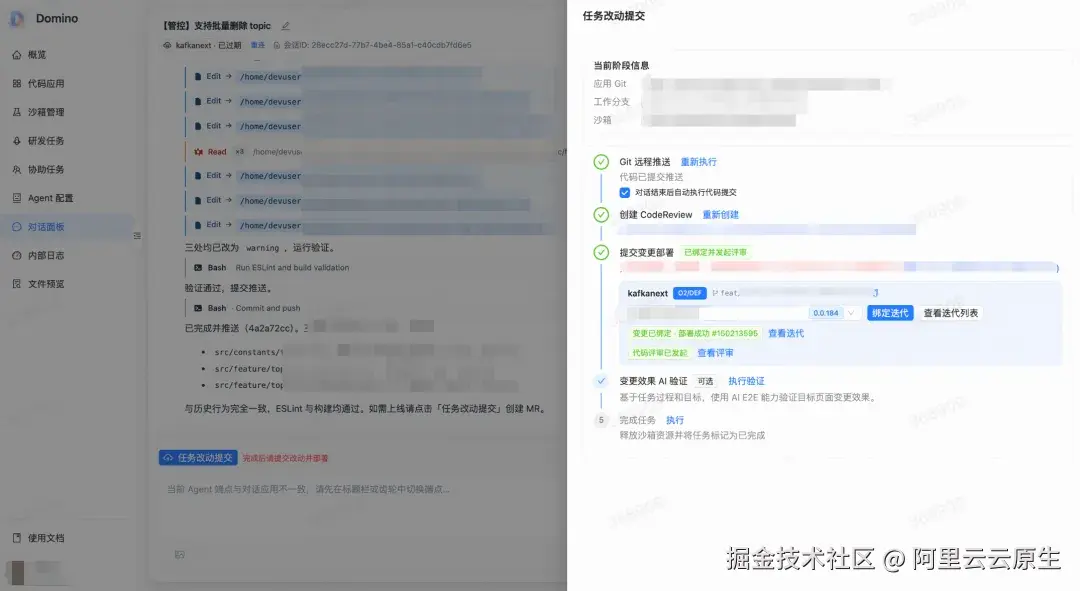Screen dimensions: 1080x591
Task: Click 重新执行 for Git 远程推送
Action: pyautogui.click(x=698, y=162)
